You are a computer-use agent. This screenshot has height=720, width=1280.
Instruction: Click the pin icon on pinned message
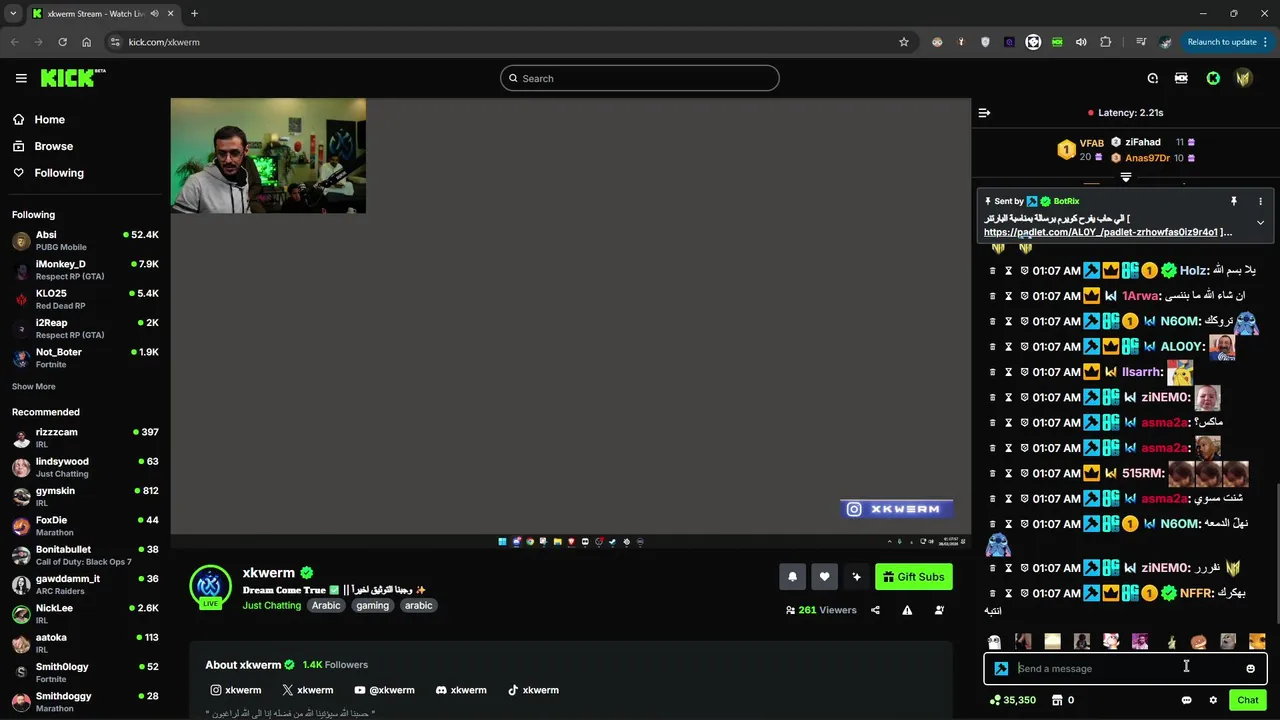click(x=1234, y=201)
